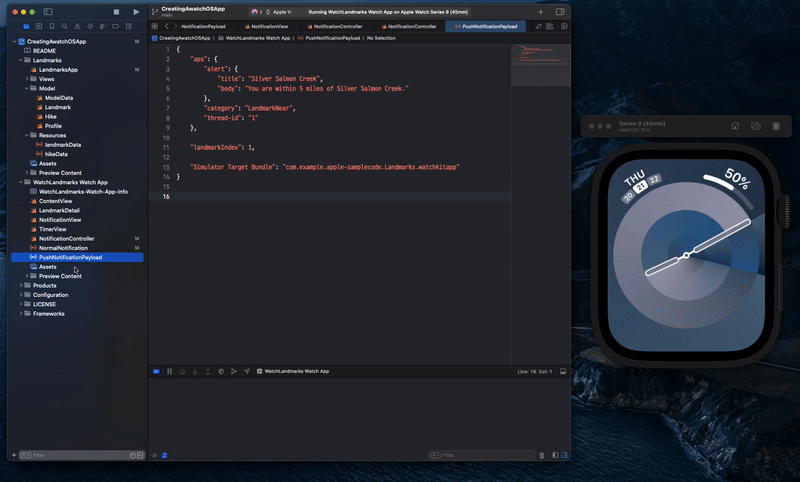The image size is (800, 482).
Task: Click the editor review changes arrows icon
Action: coord(538,27)
